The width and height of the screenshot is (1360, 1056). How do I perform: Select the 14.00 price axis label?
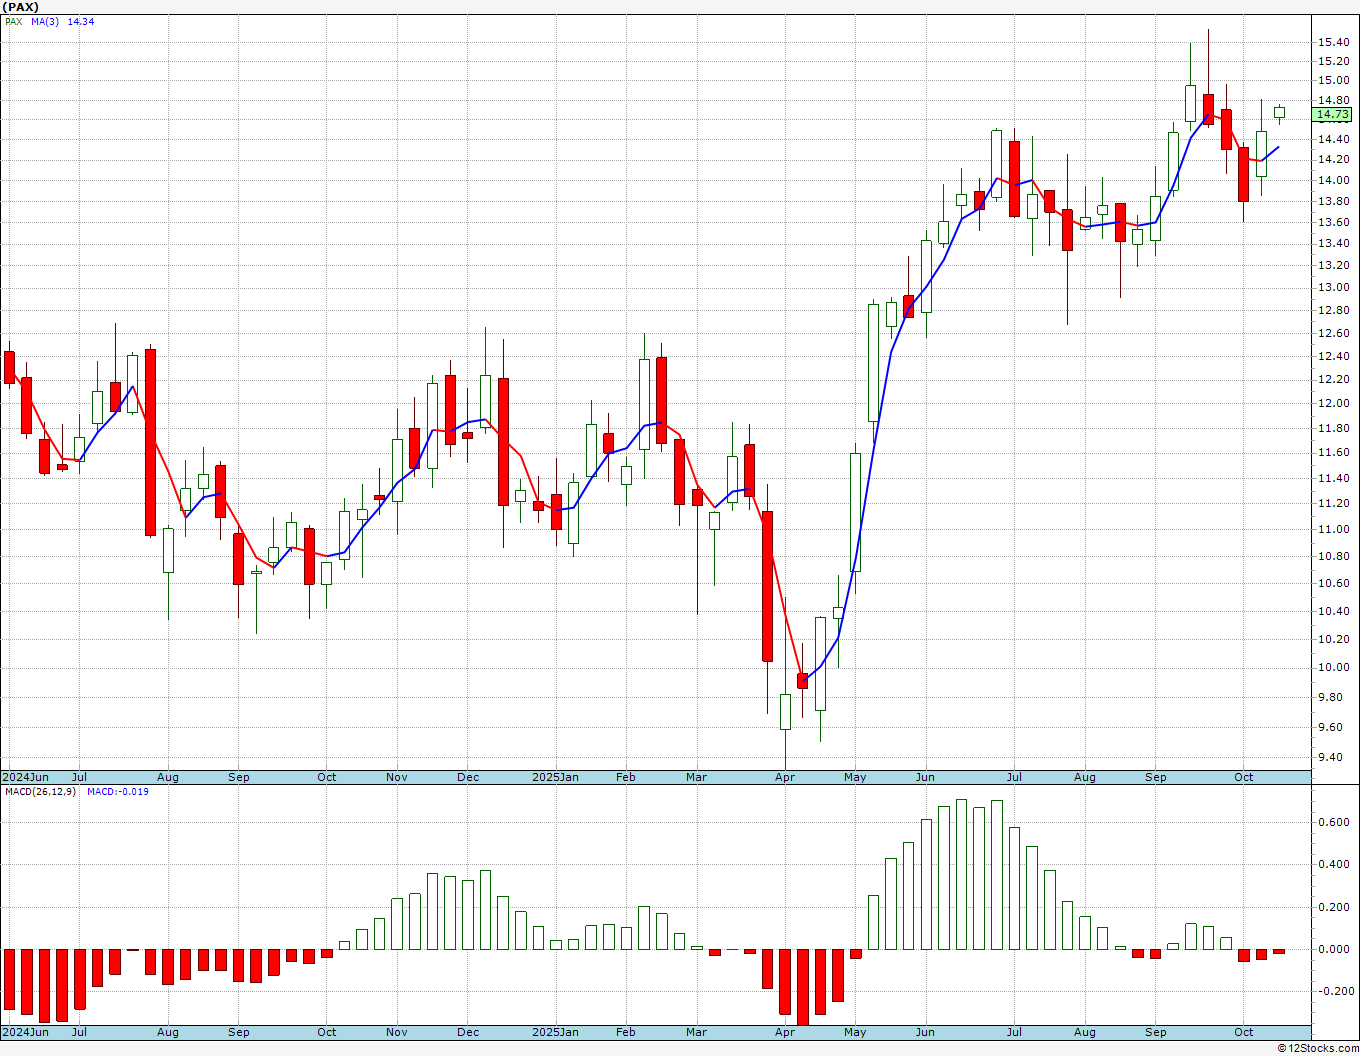pos(1333,180)
